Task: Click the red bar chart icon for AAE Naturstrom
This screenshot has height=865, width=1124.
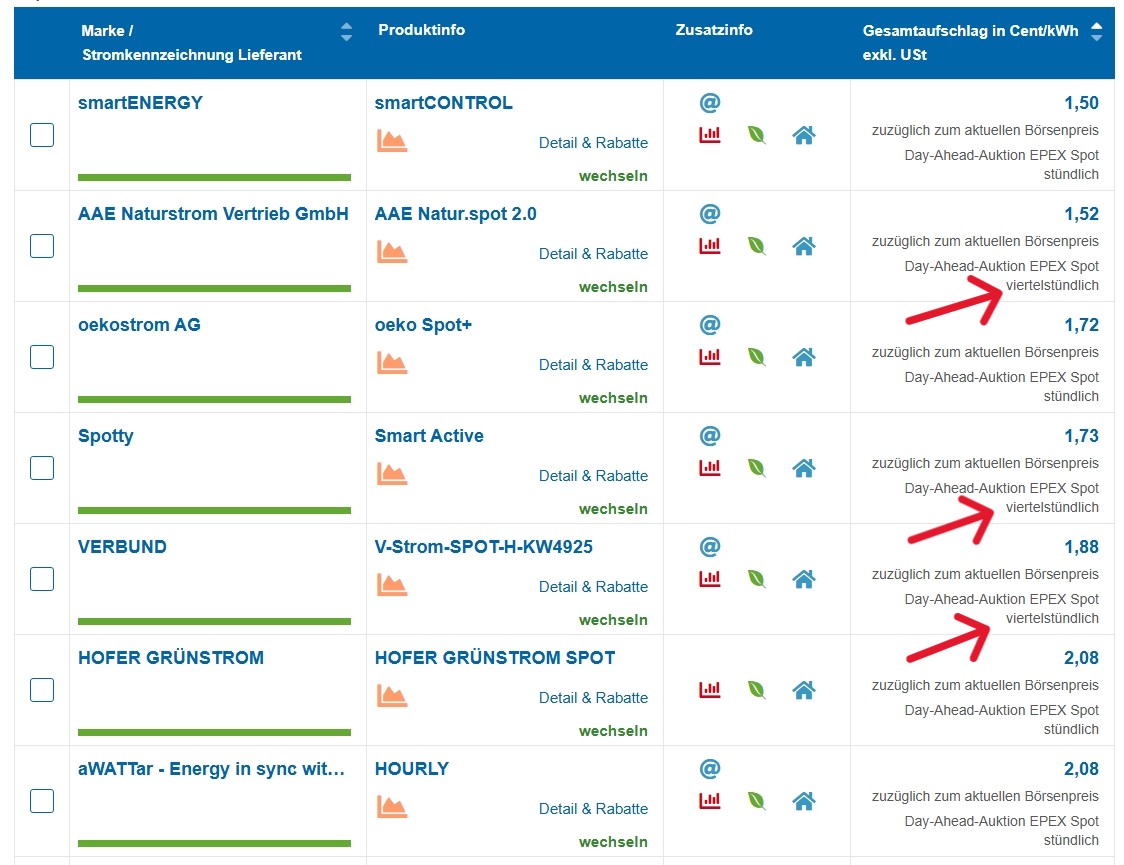Action: point(710,246)
